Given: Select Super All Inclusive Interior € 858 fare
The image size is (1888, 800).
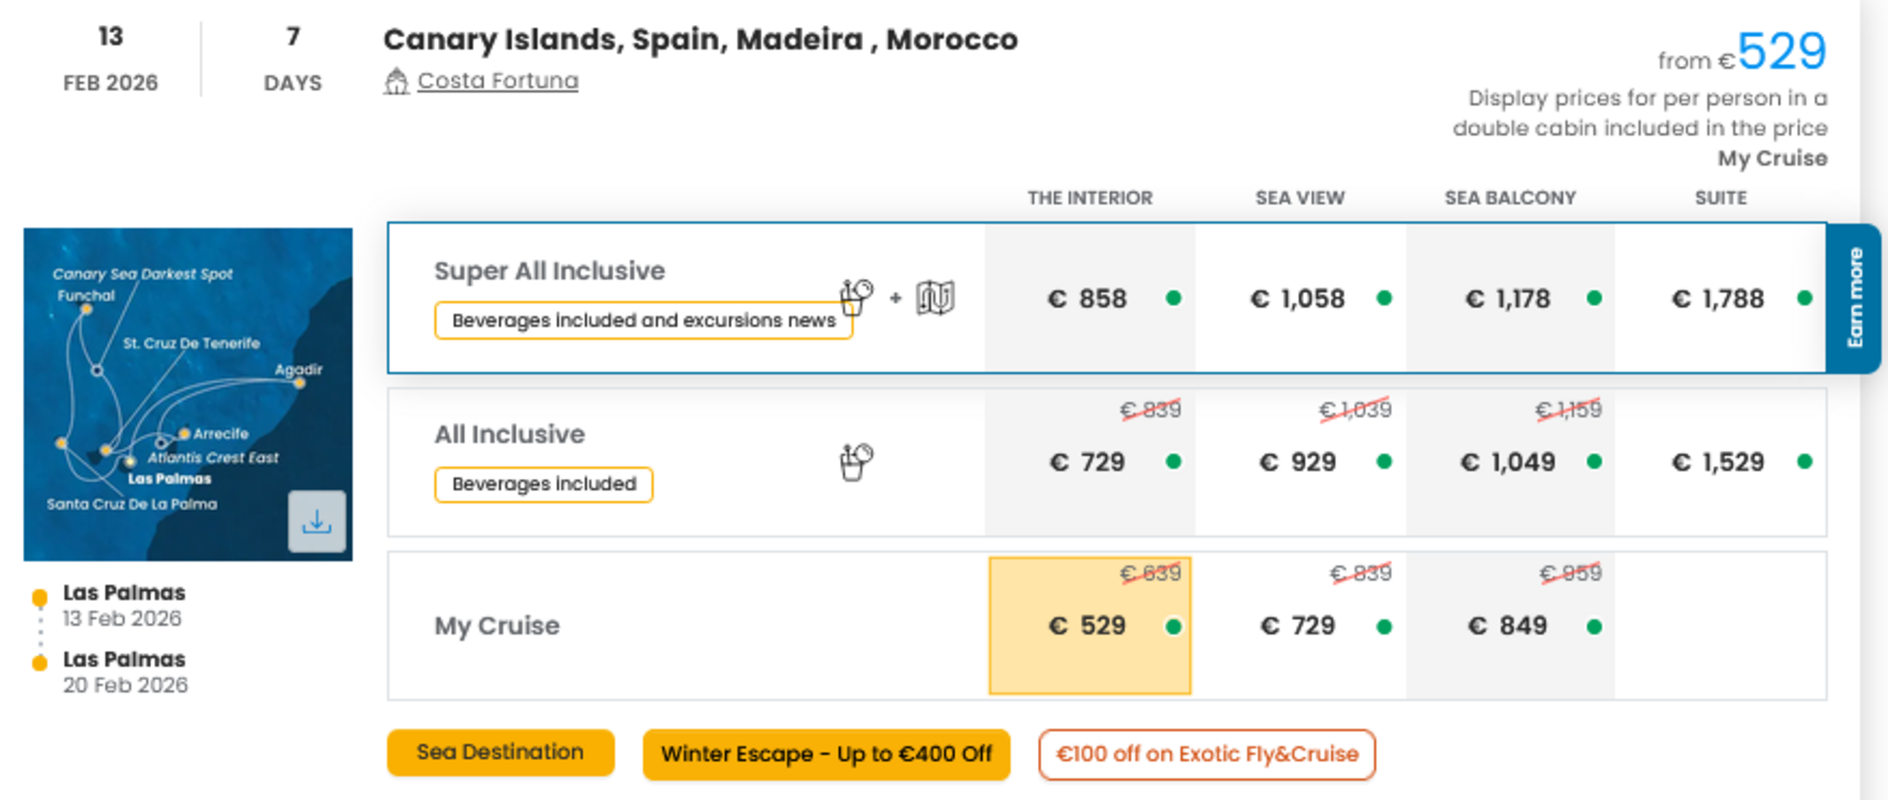Looking at the screenshot, I should (1090, 298).
